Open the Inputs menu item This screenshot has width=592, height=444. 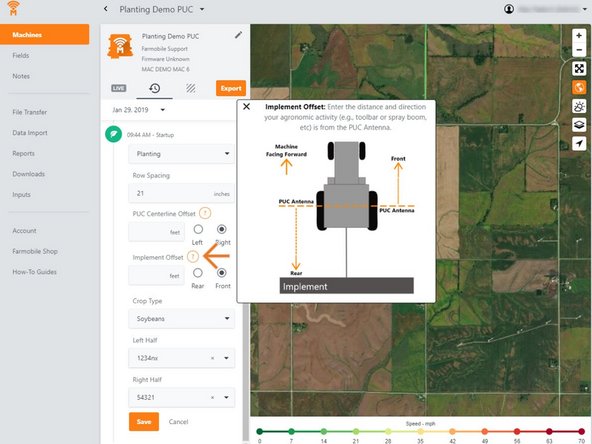point(22,195)
